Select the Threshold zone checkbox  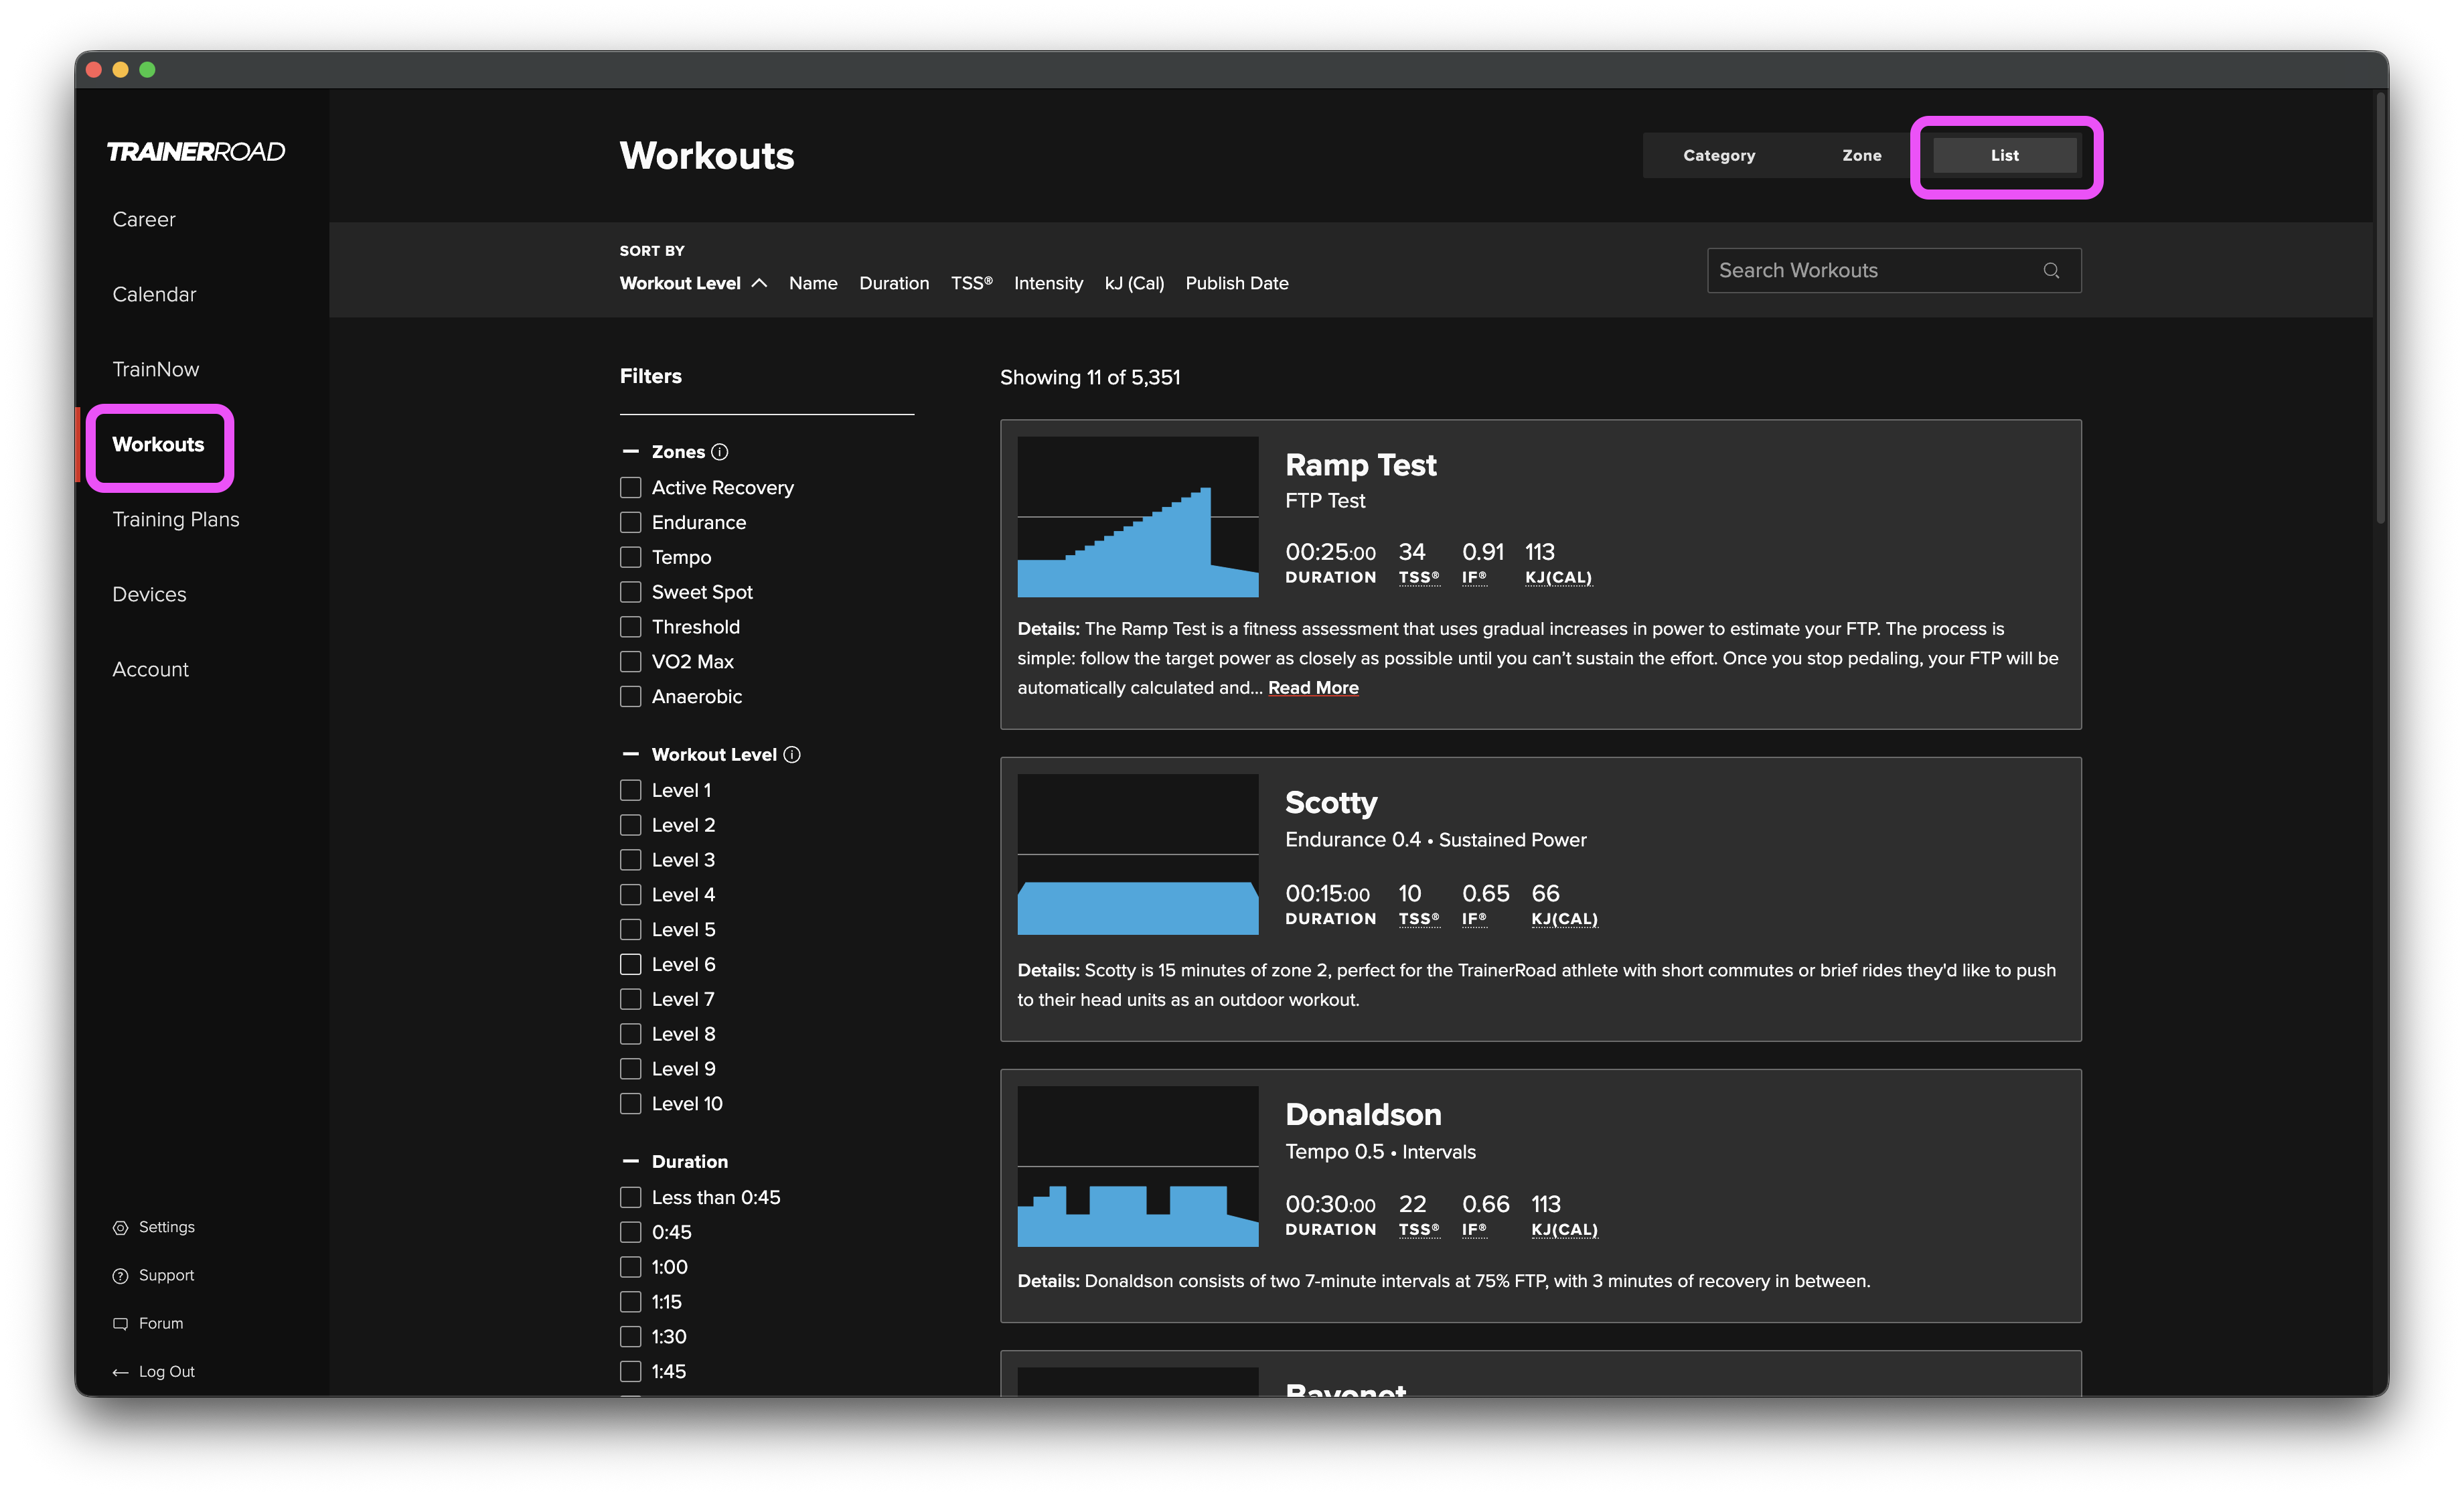click(630, 627)
